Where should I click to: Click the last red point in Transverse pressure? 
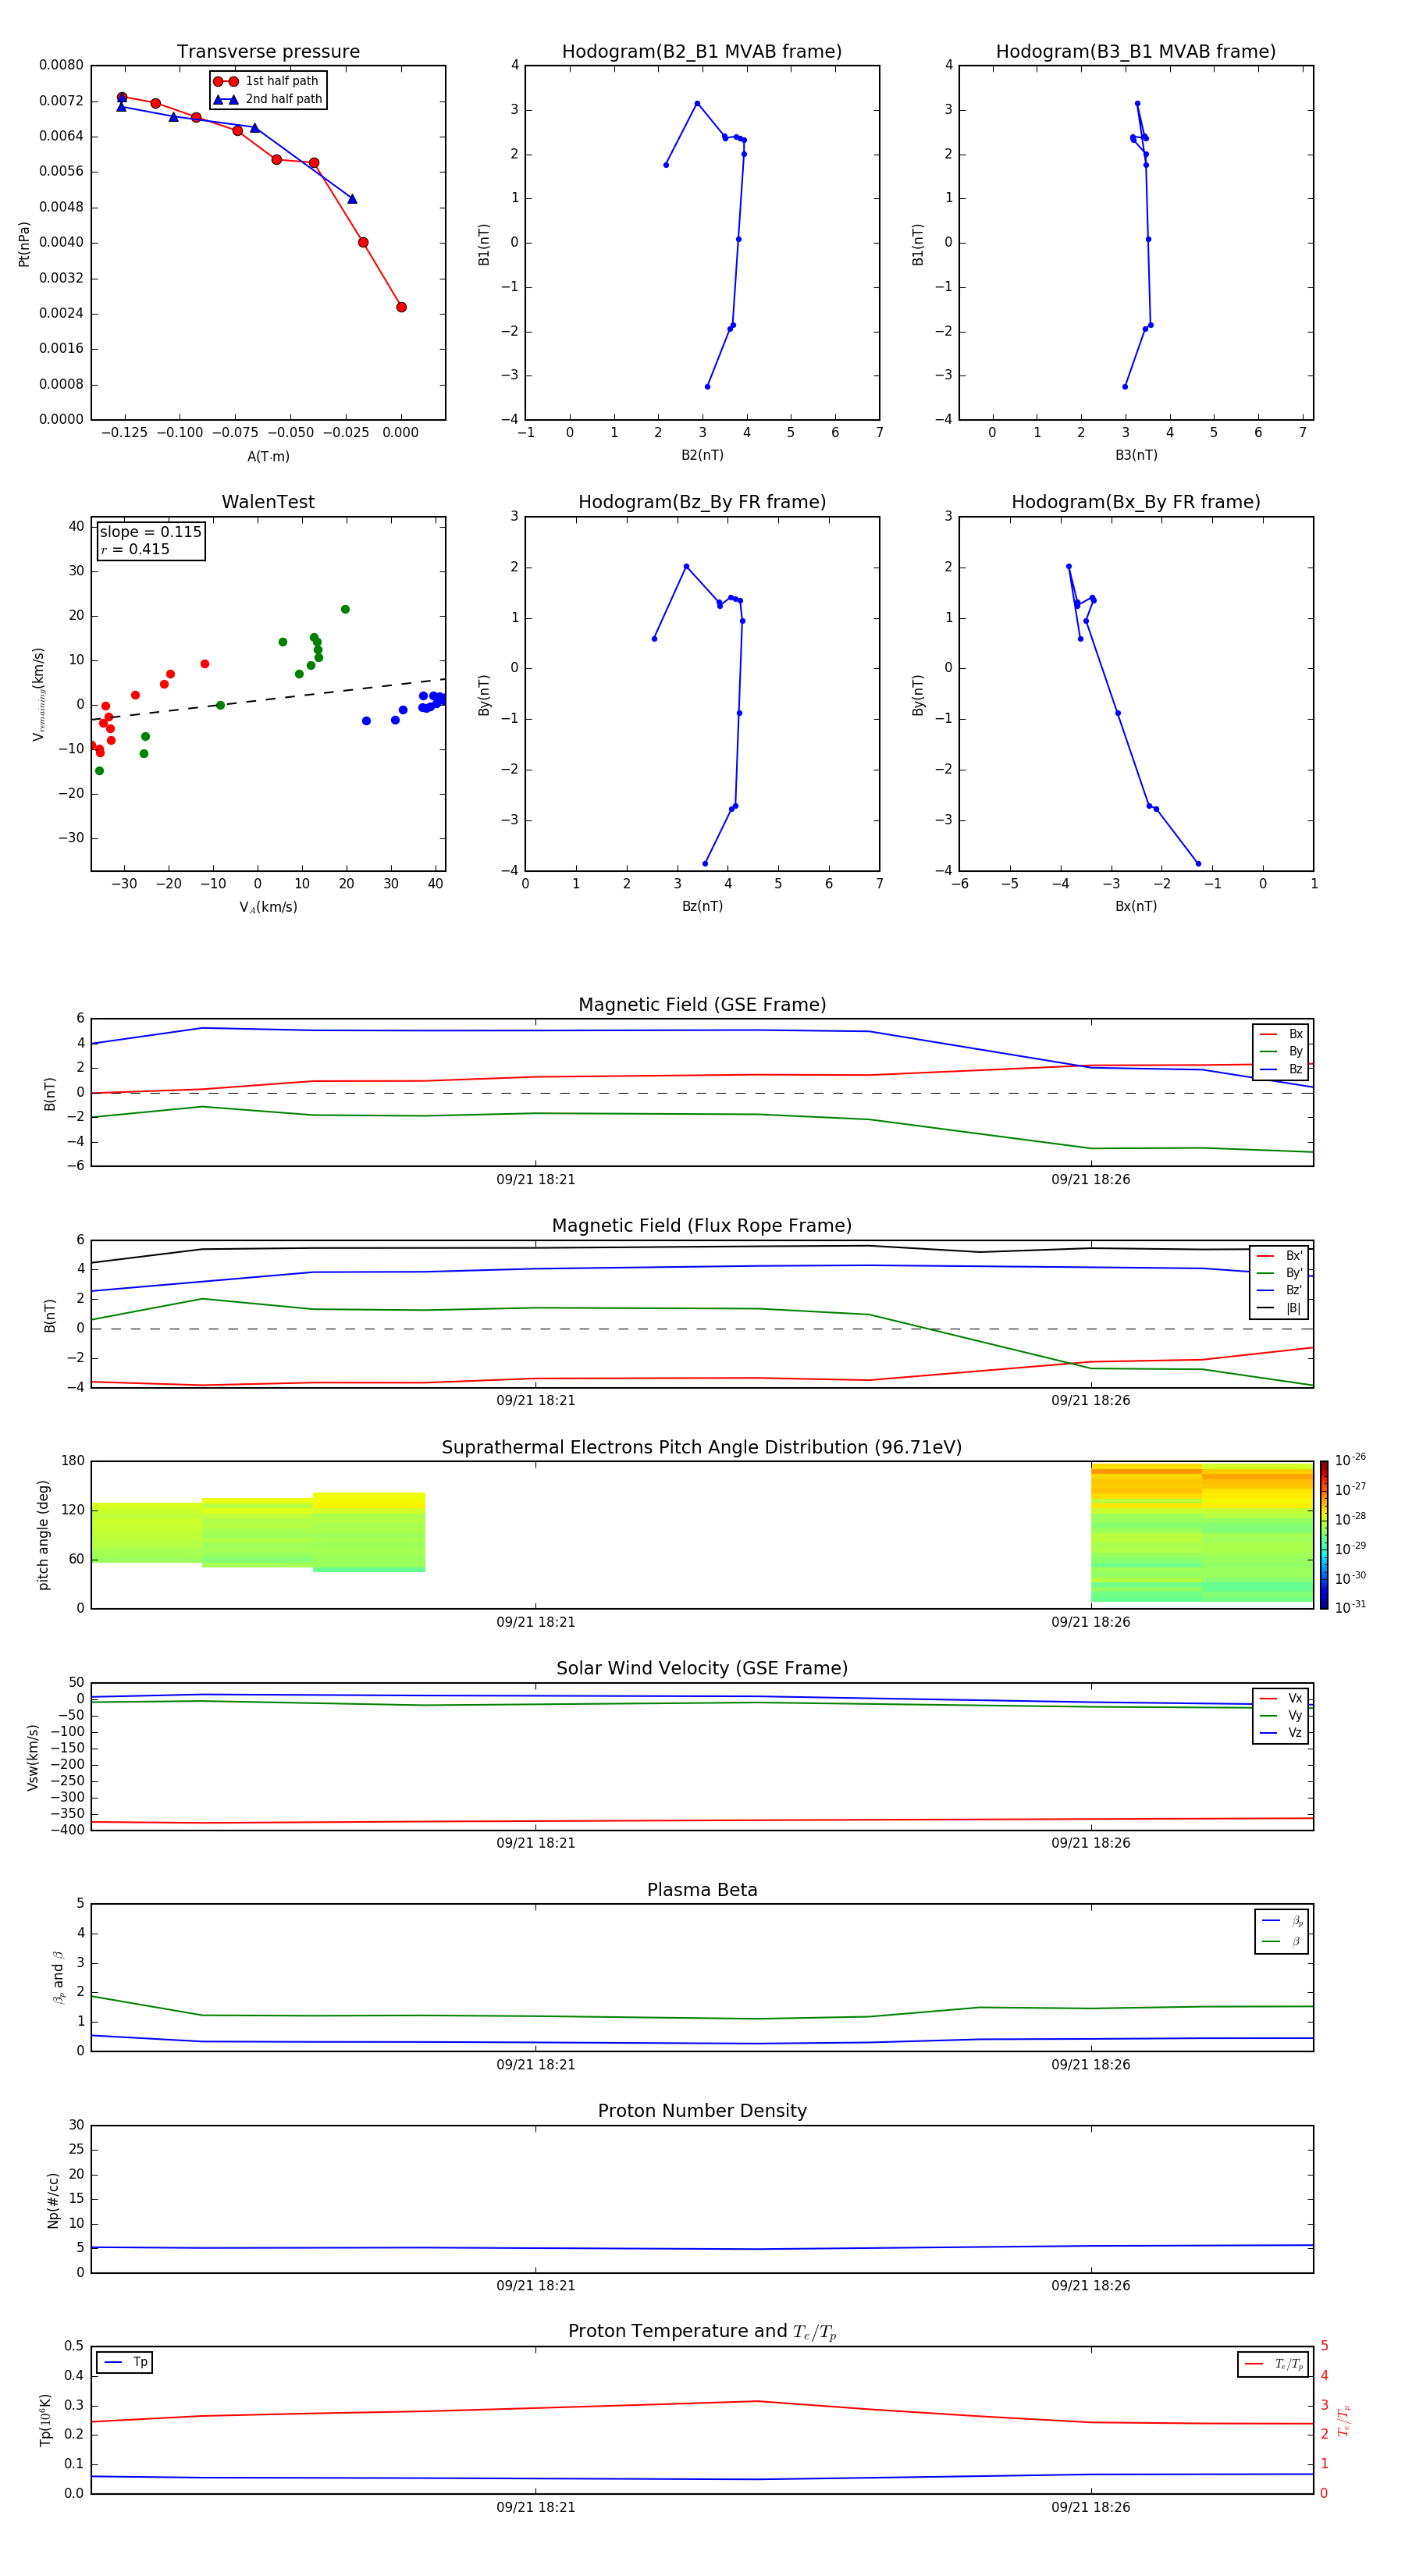coord(401,307)
